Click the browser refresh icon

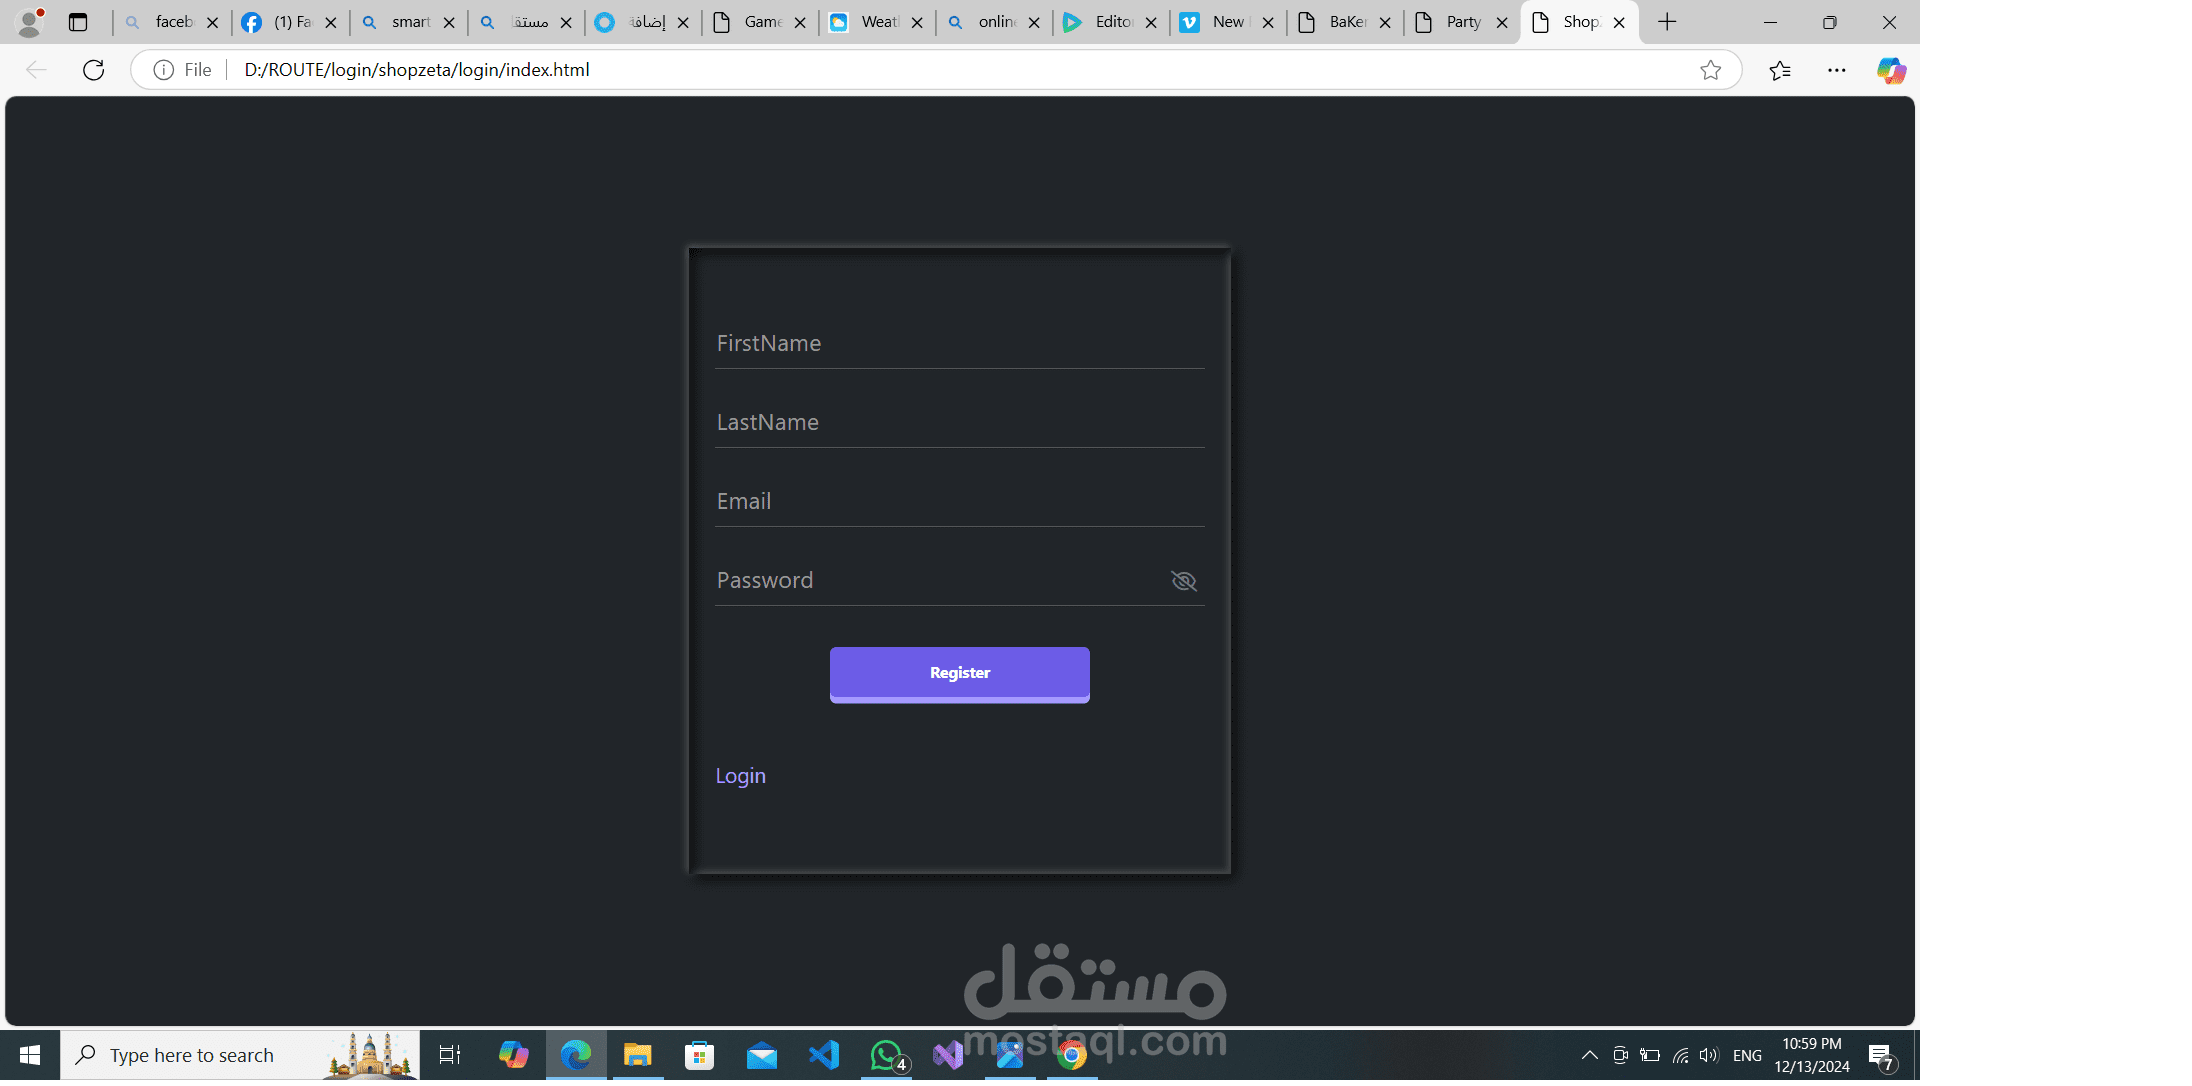[94, 68]
